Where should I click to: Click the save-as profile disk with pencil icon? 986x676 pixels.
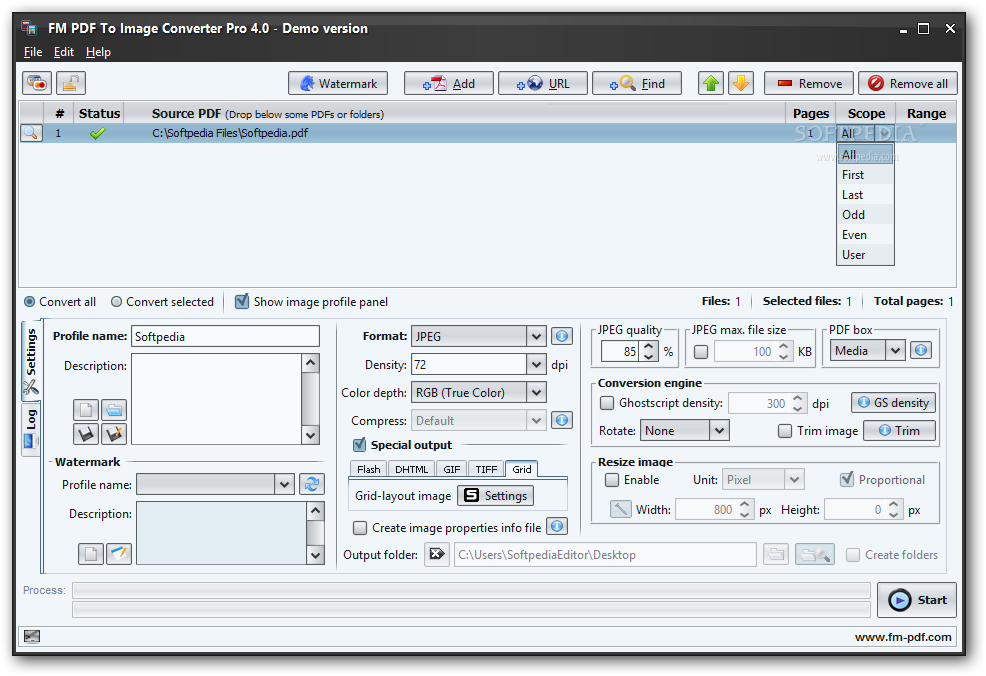(114, 434)
